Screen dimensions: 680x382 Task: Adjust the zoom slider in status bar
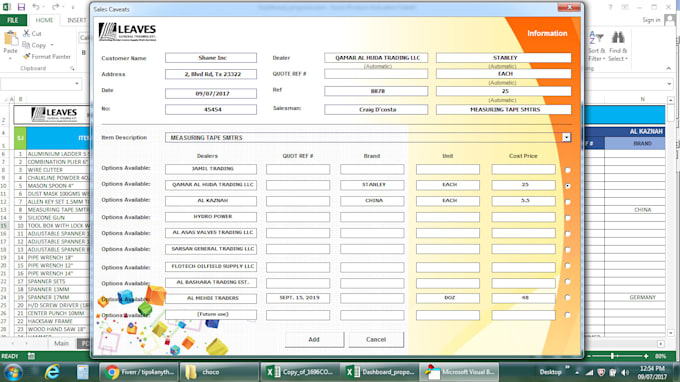pyautogui.click(x=612, y=356)
